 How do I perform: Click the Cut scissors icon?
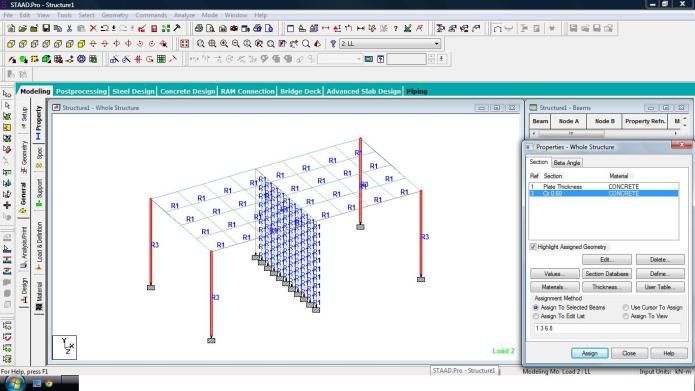coord(69,28)
